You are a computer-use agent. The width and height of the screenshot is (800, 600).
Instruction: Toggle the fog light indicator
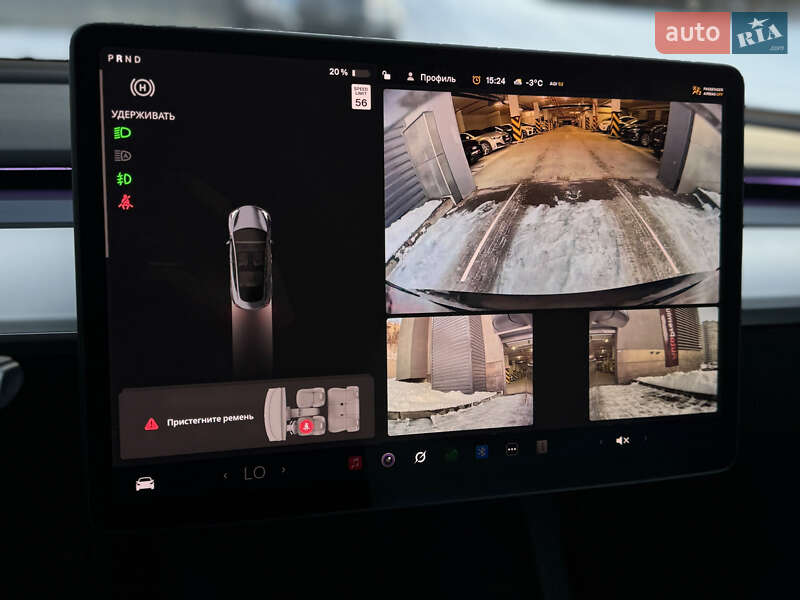[x=124, y=179]
